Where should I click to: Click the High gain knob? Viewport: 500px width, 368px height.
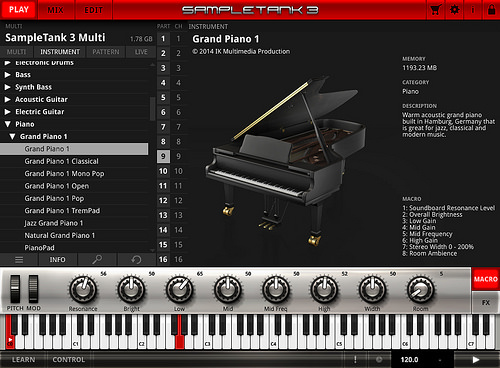click(x=324, y=289)
